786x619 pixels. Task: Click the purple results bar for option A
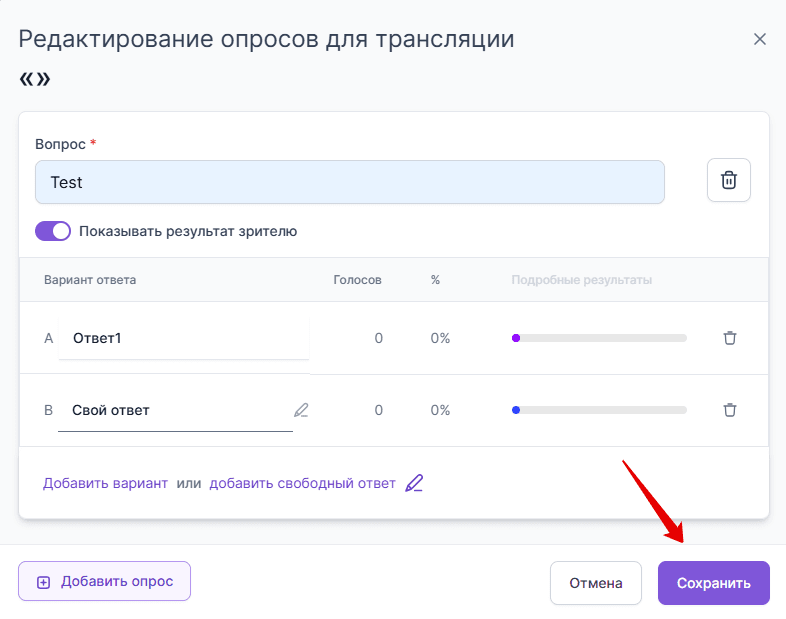pos(599,338)
